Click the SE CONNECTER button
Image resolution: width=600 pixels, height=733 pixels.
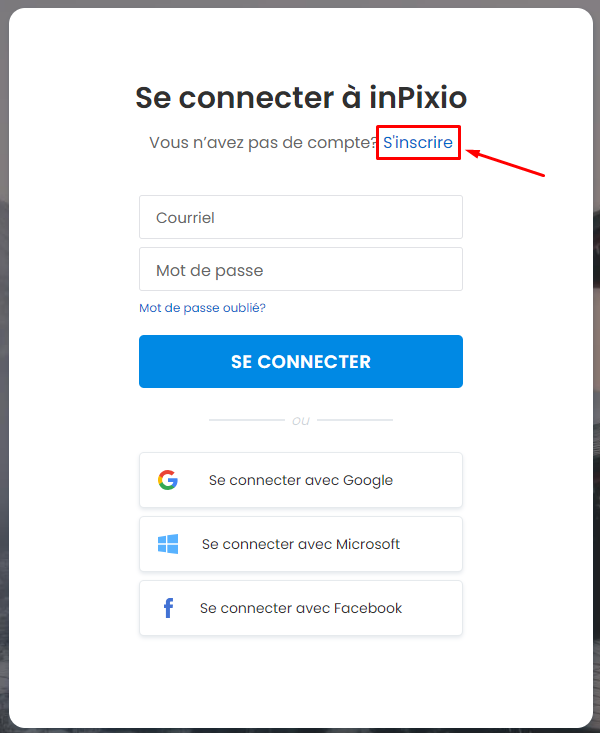301,361
